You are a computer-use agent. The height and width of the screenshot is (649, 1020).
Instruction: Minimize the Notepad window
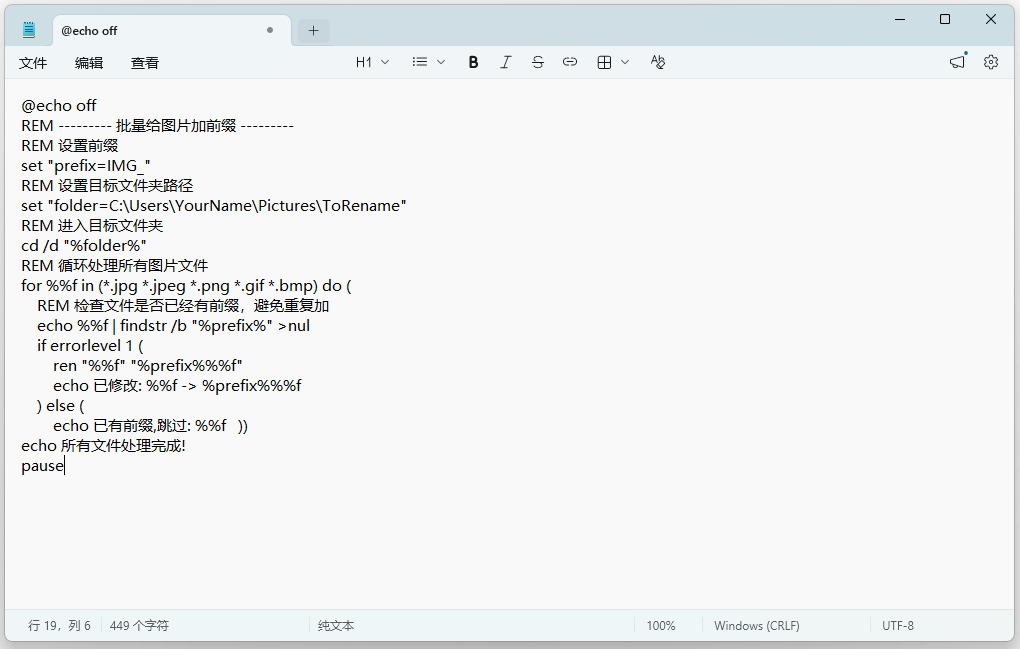[900, 20]
